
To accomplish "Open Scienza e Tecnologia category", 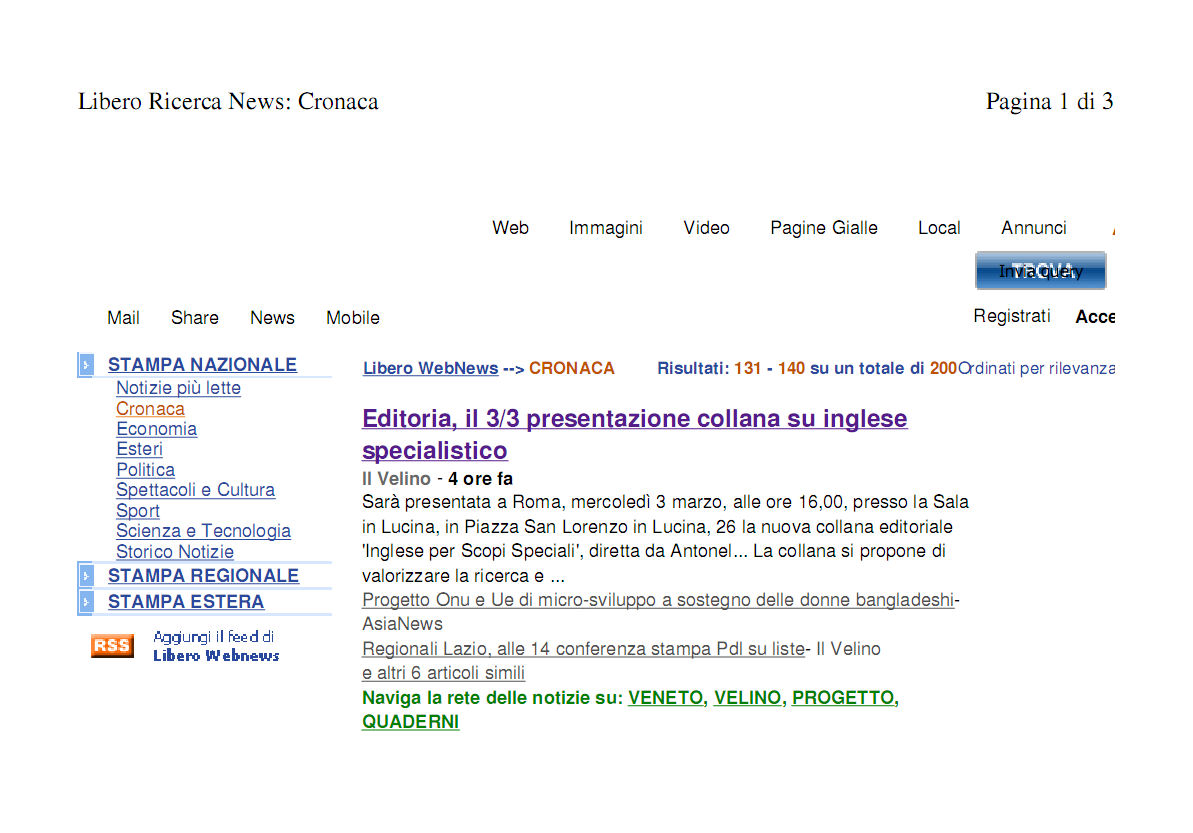I will [203, 531].
